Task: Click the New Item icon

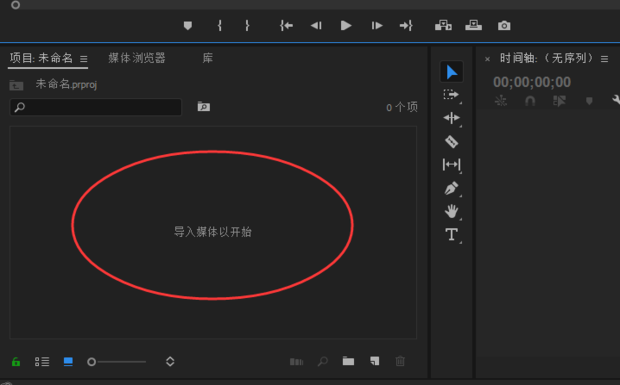Action: click(374, 361)
